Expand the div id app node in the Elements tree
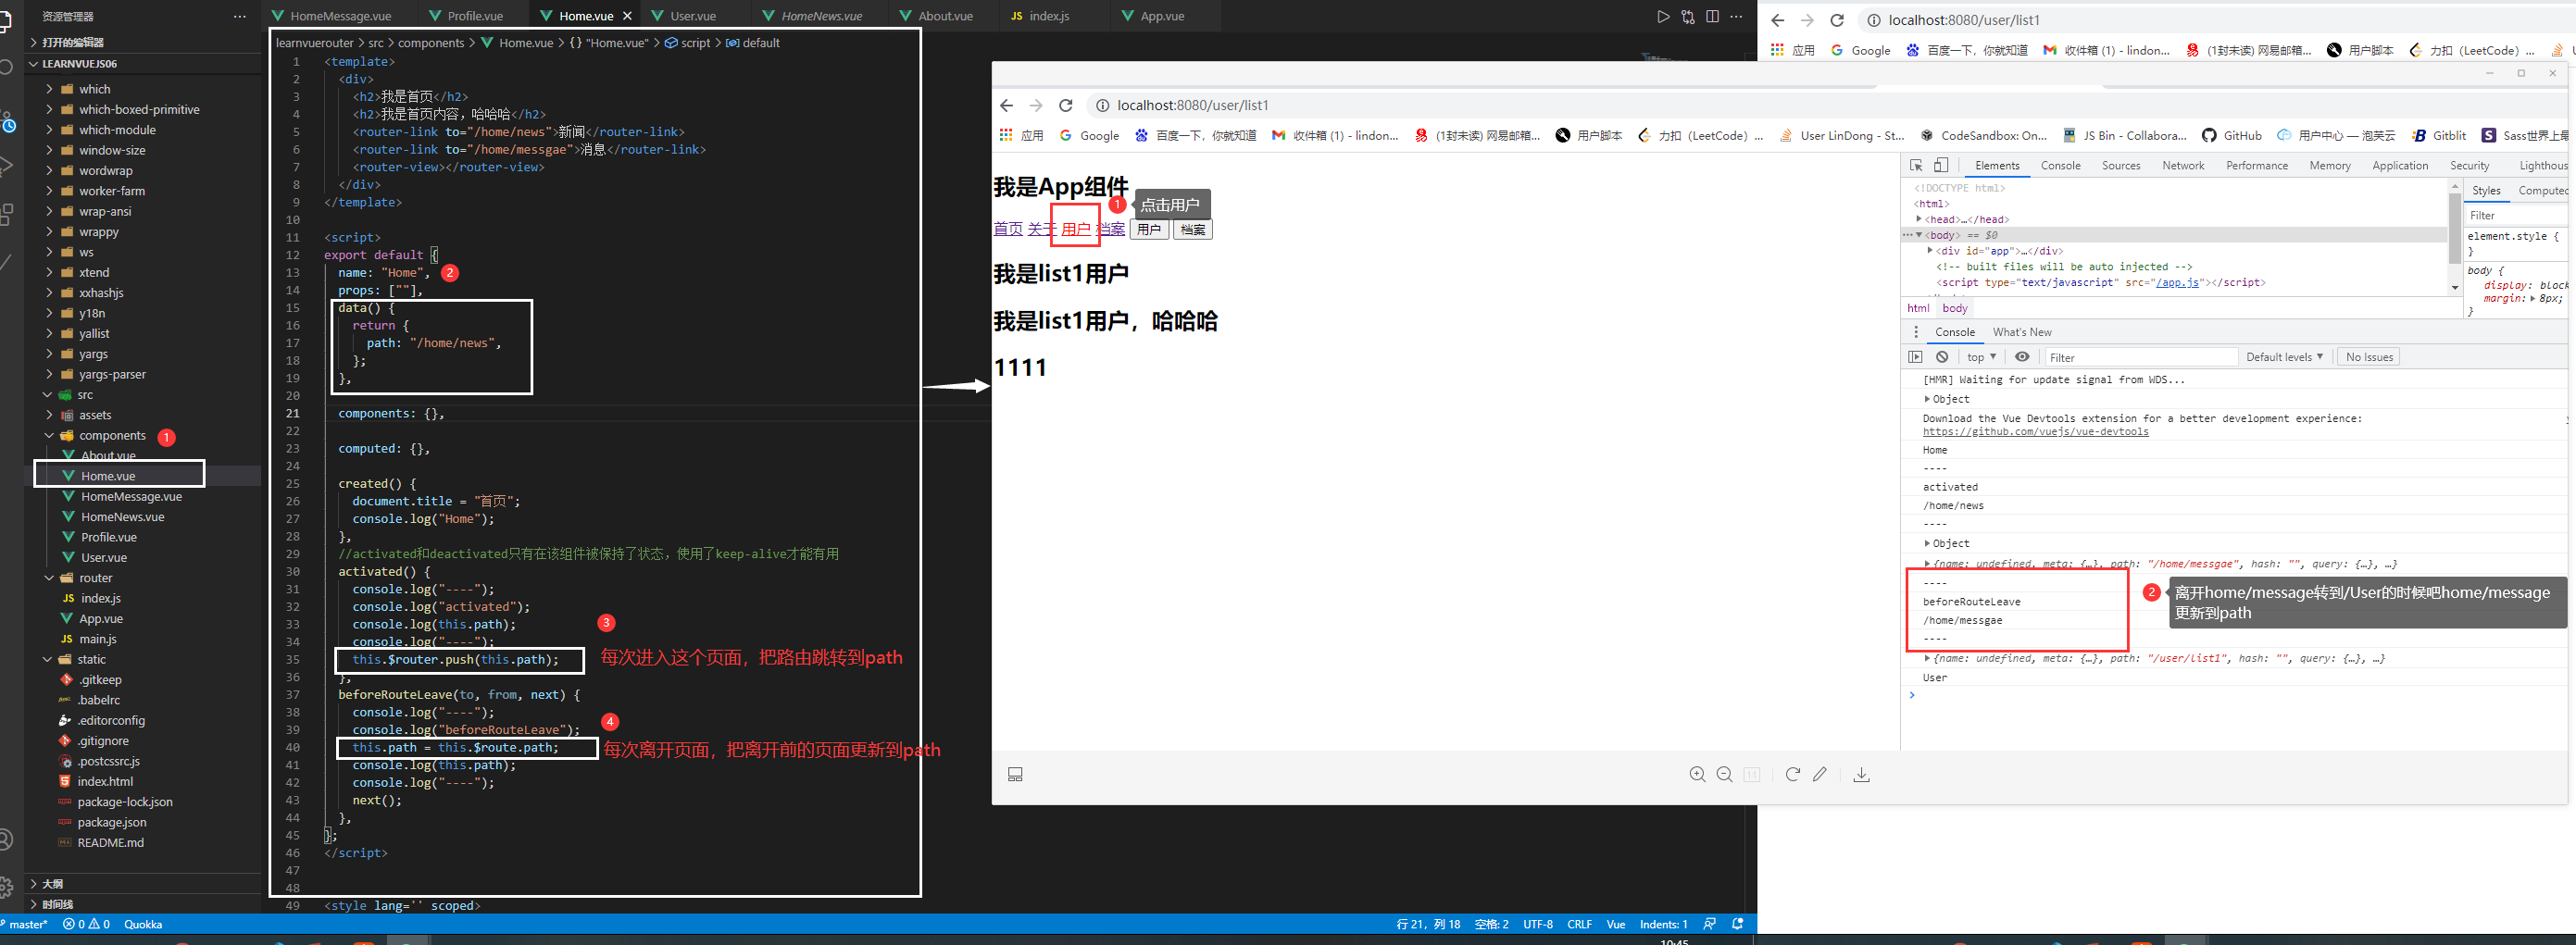The width and height of the screenshot is (2576, 945). tap(1930, 251)
